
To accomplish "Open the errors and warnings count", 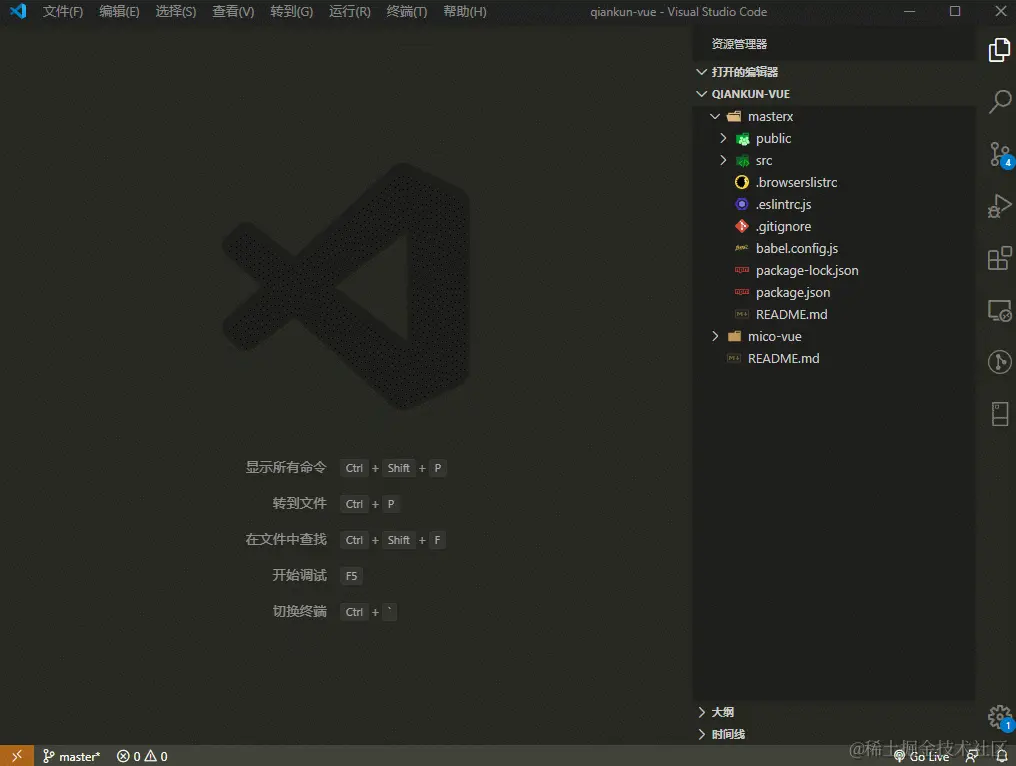I will click(x=142, y=756).
